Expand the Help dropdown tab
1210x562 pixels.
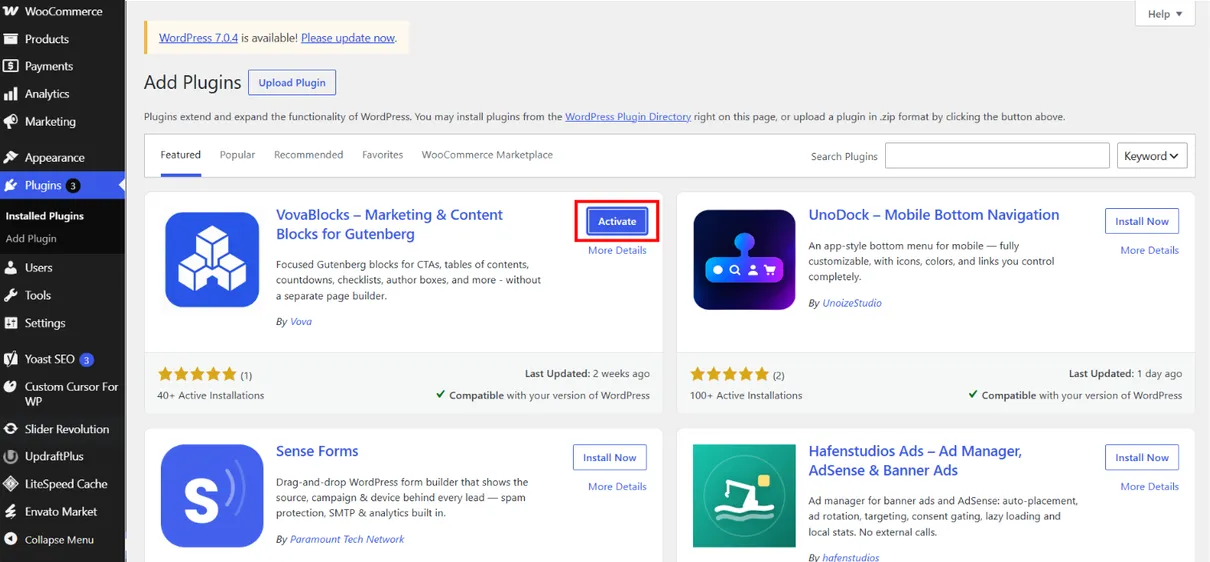pyautogui.click(x=1165, y=14)
